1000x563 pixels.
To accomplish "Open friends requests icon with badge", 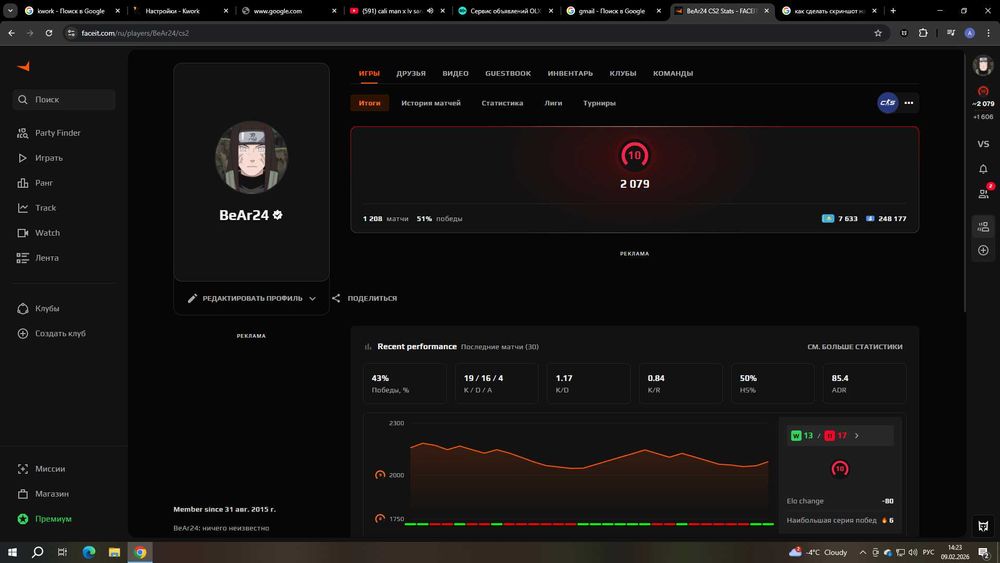I will point(984,193).
